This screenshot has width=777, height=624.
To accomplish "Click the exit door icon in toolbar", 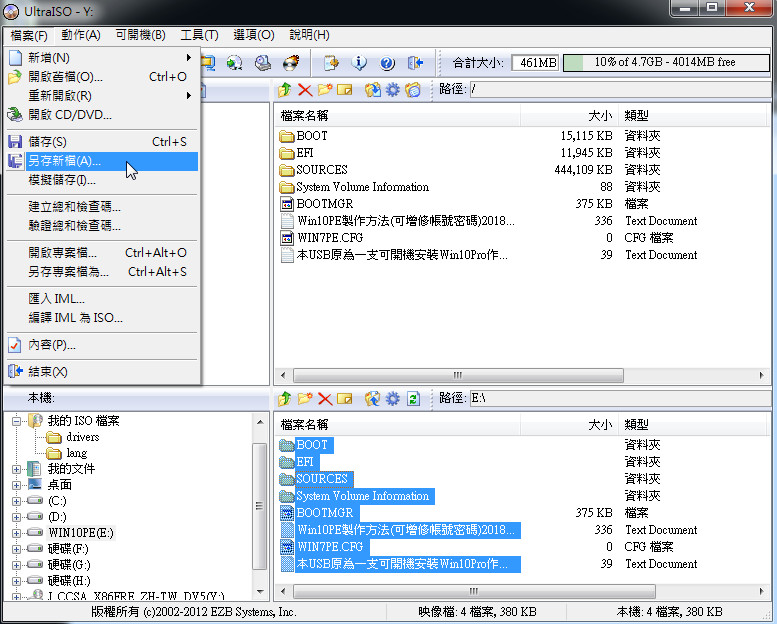I will (x=415, y=62).
